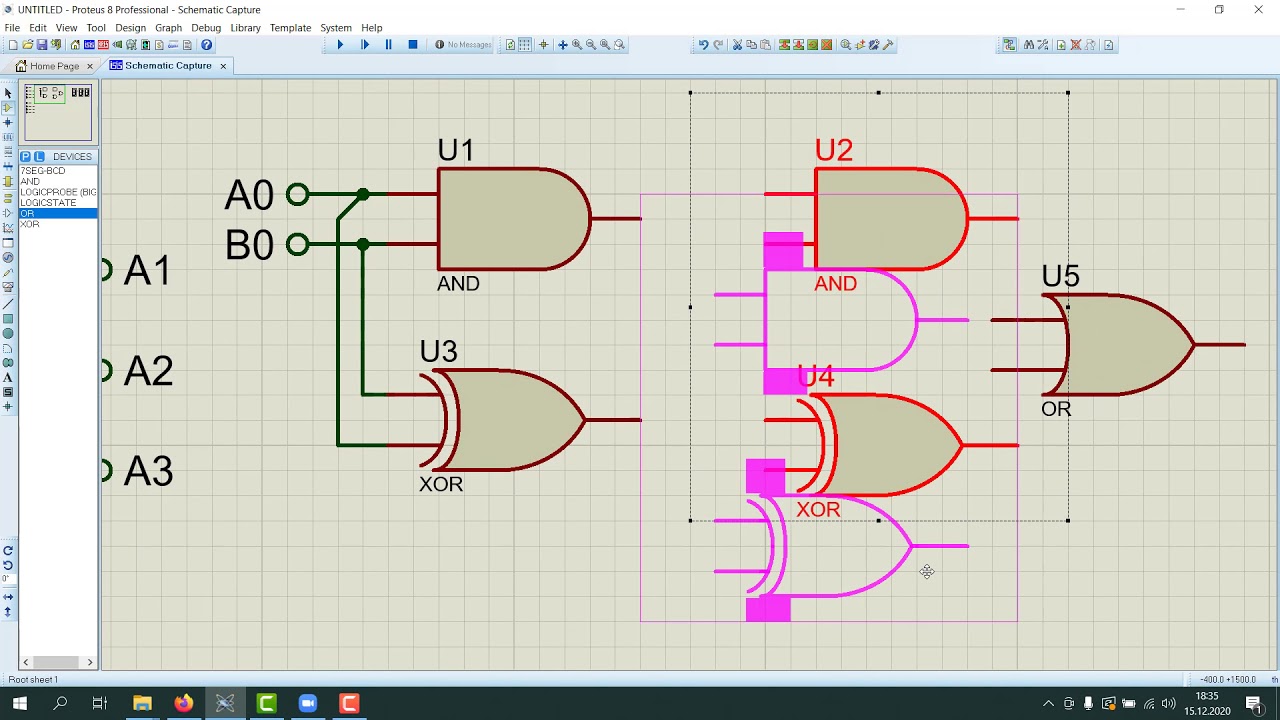
Task: Open the Debug menu
Action: click(x=206, y=27)
